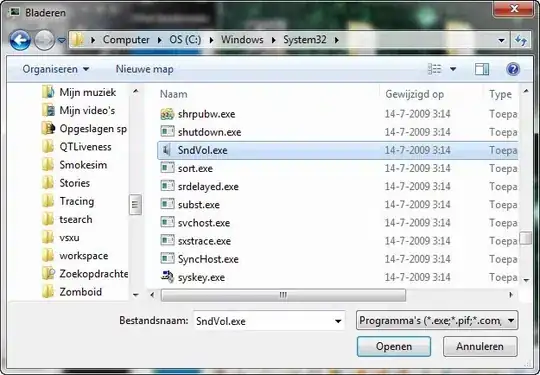This screenshot has width=540, height=375.
Task: Open the Opgeslagen sp folder
Action: (x=84, y=129)
